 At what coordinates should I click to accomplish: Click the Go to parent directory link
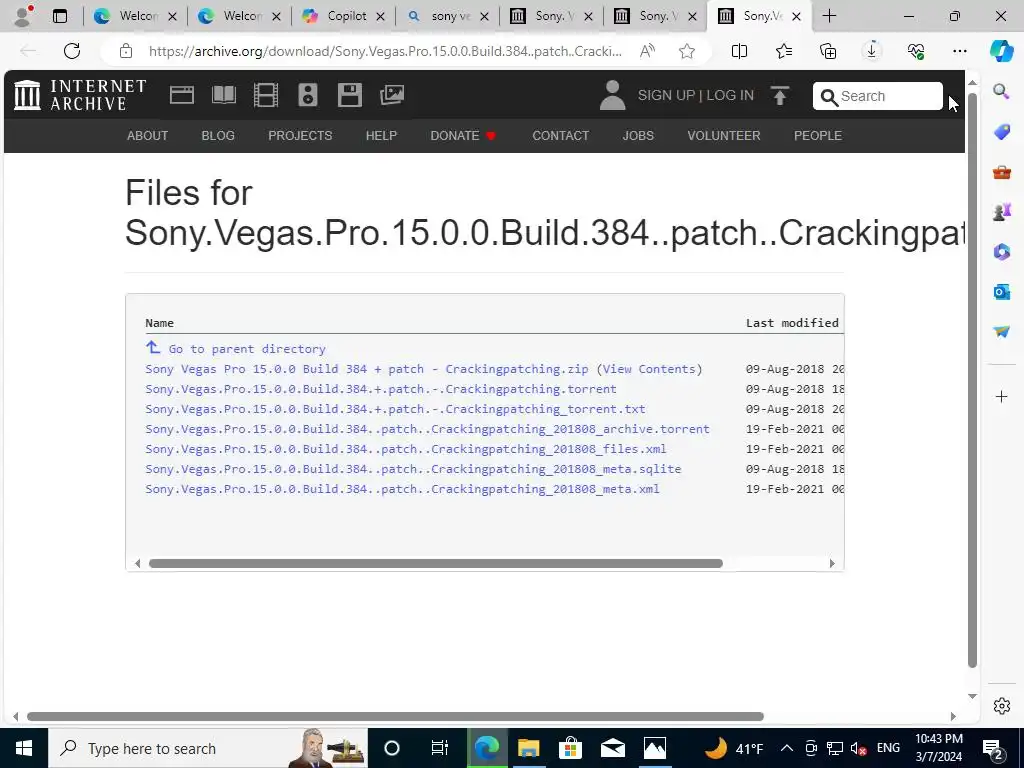point(235,349)
